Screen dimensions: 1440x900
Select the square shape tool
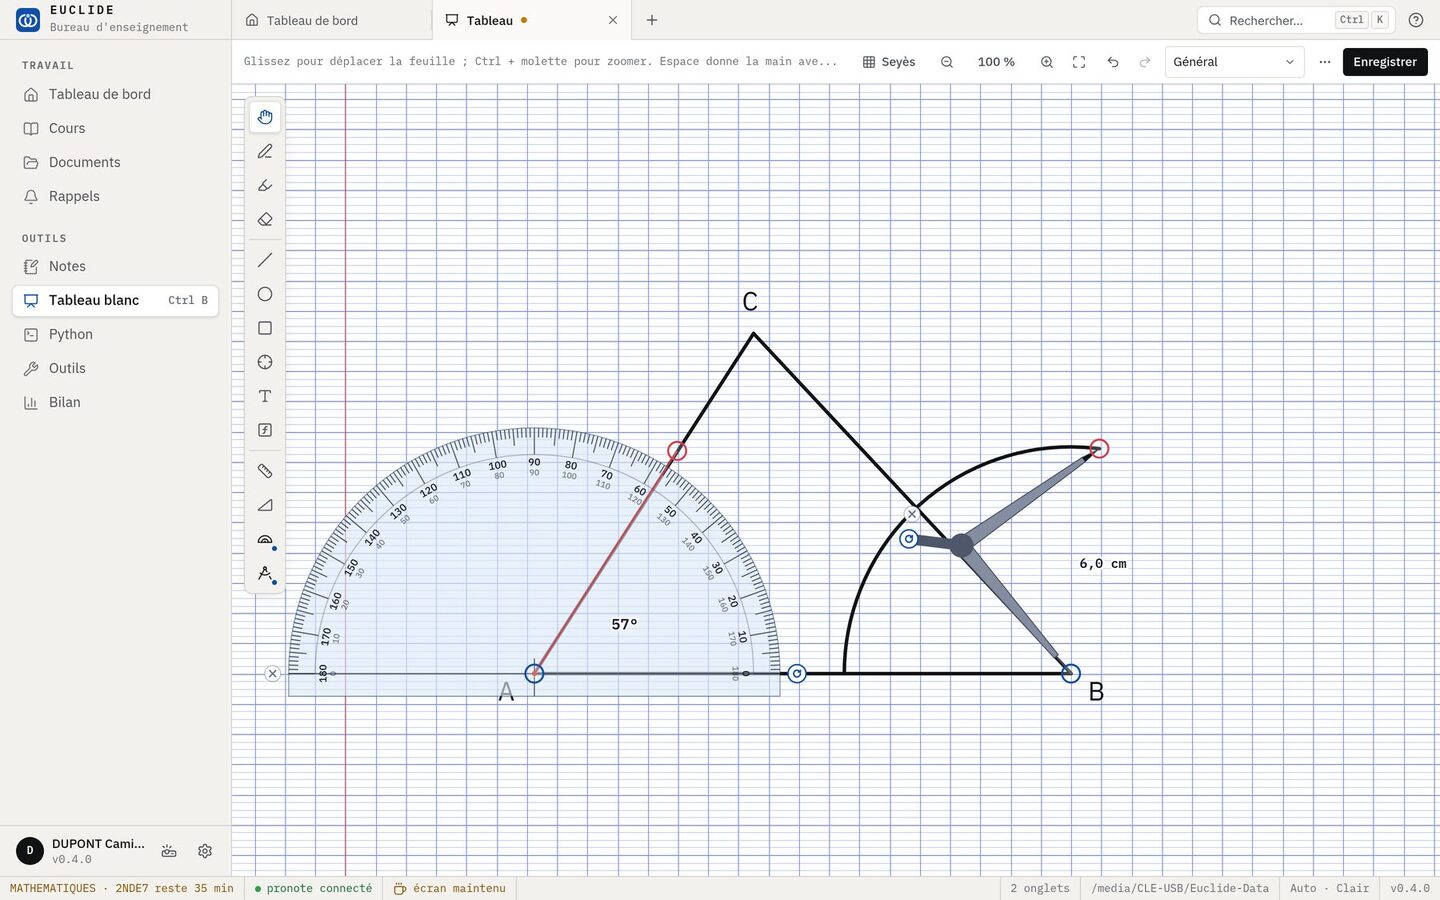(265, 328)
